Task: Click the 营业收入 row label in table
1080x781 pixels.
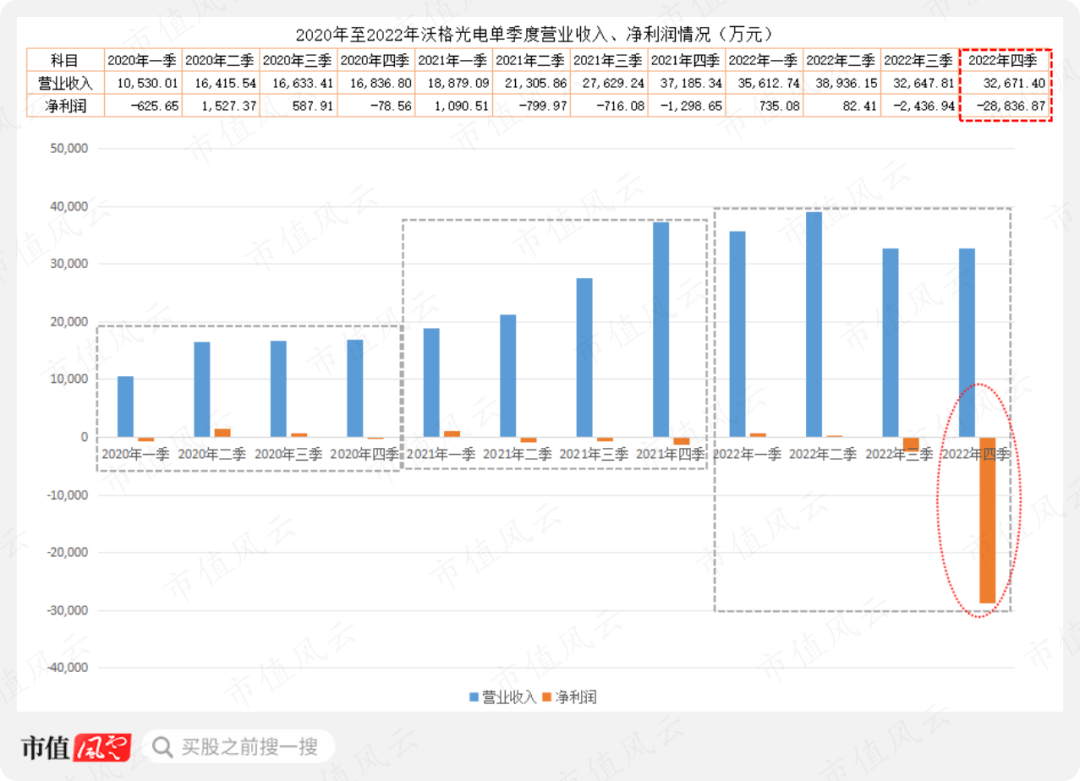Action: [65, 83]
